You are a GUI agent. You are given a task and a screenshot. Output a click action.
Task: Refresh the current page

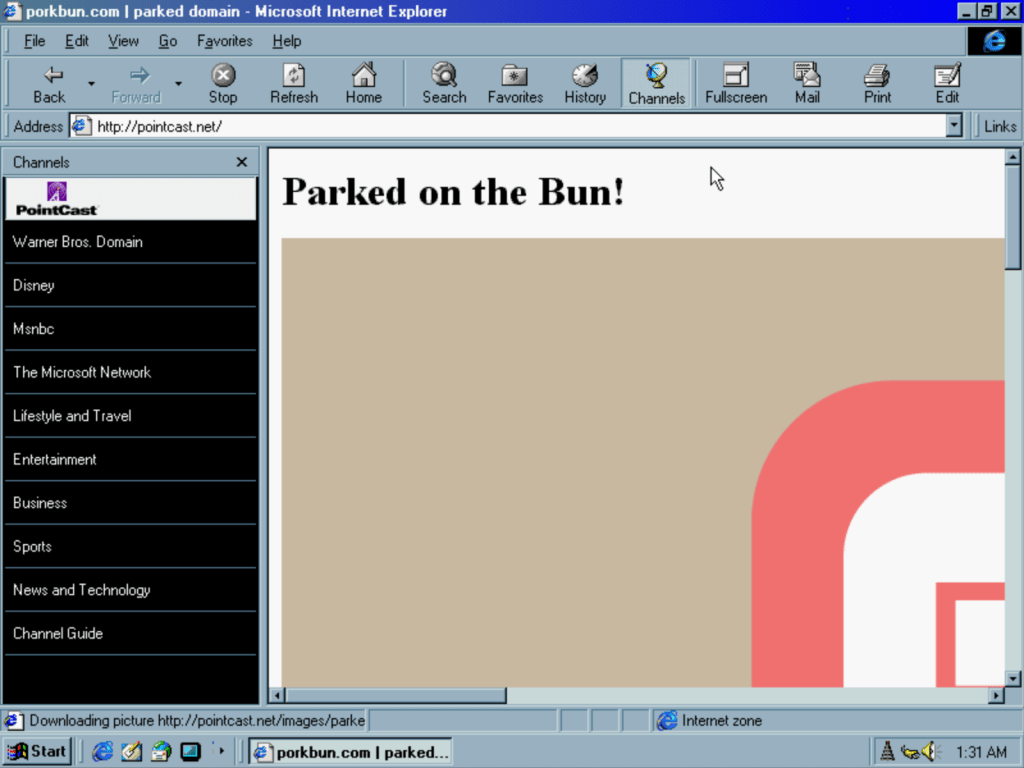(293, 83)
